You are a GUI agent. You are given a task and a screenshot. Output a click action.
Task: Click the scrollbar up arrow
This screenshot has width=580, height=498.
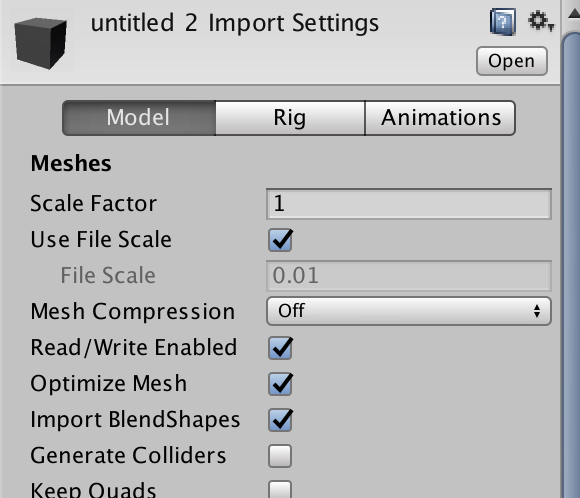[573, 14]
